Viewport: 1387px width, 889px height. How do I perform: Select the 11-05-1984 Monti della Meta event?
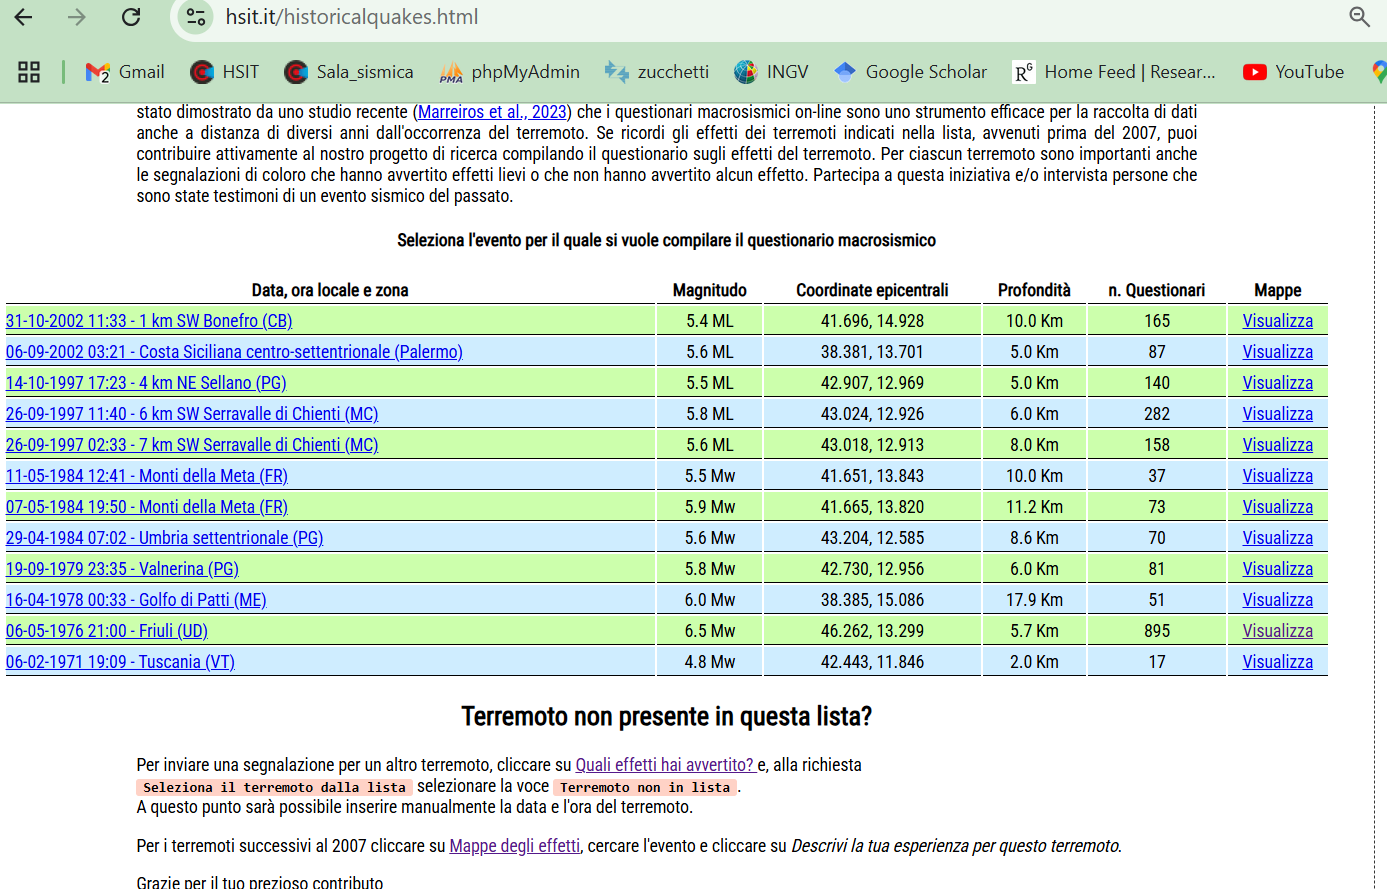coord(147,476)
